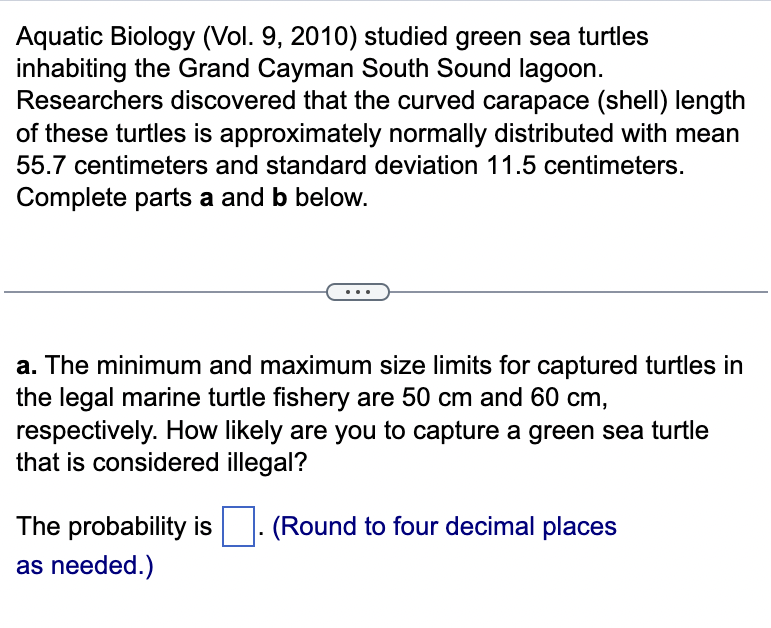Viewport: 771px width, 628px height.
Task: Click the 'Grand Cayman South Sound lagoon' text
Action: tap(390, 69)
